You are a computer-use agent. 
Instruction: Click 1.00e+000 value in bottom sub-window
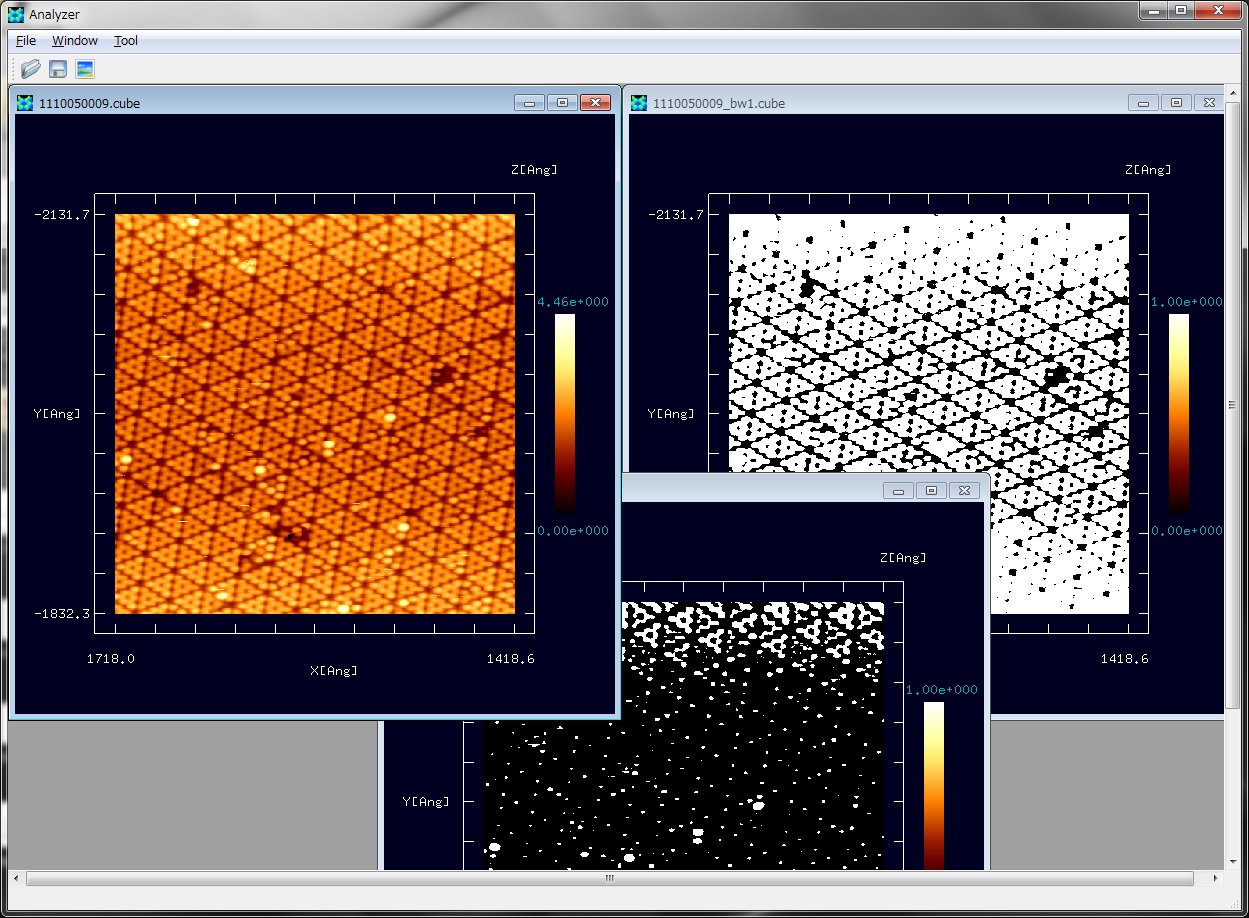941,689
